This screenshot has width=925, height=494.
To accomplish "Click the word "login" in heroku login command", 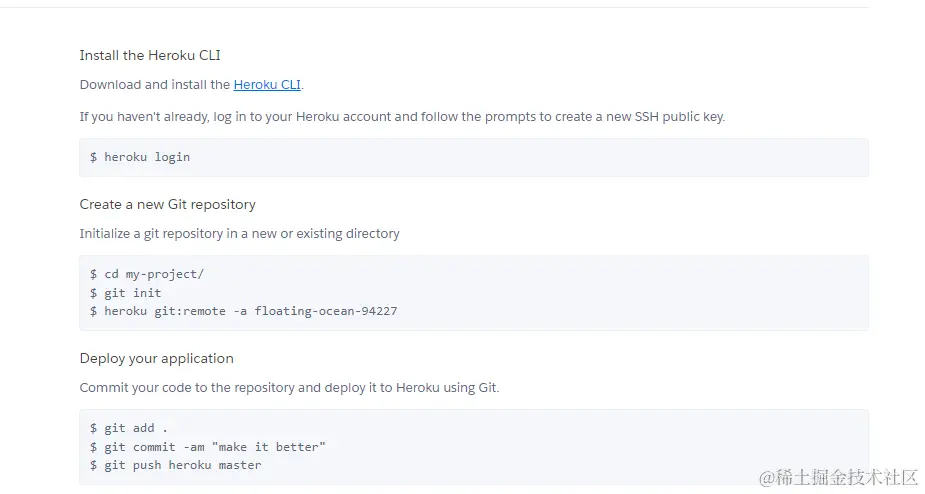I will (172, 157).
